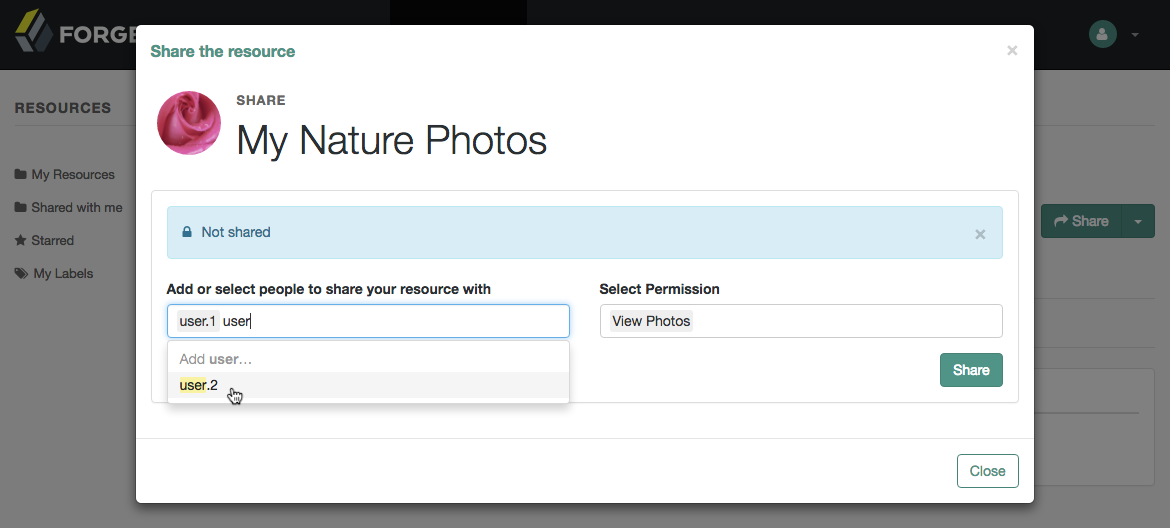The height and width of the screenshot is (528, 1170).
Task: Click the green Share button in dialog
Action: coord(971,370)
